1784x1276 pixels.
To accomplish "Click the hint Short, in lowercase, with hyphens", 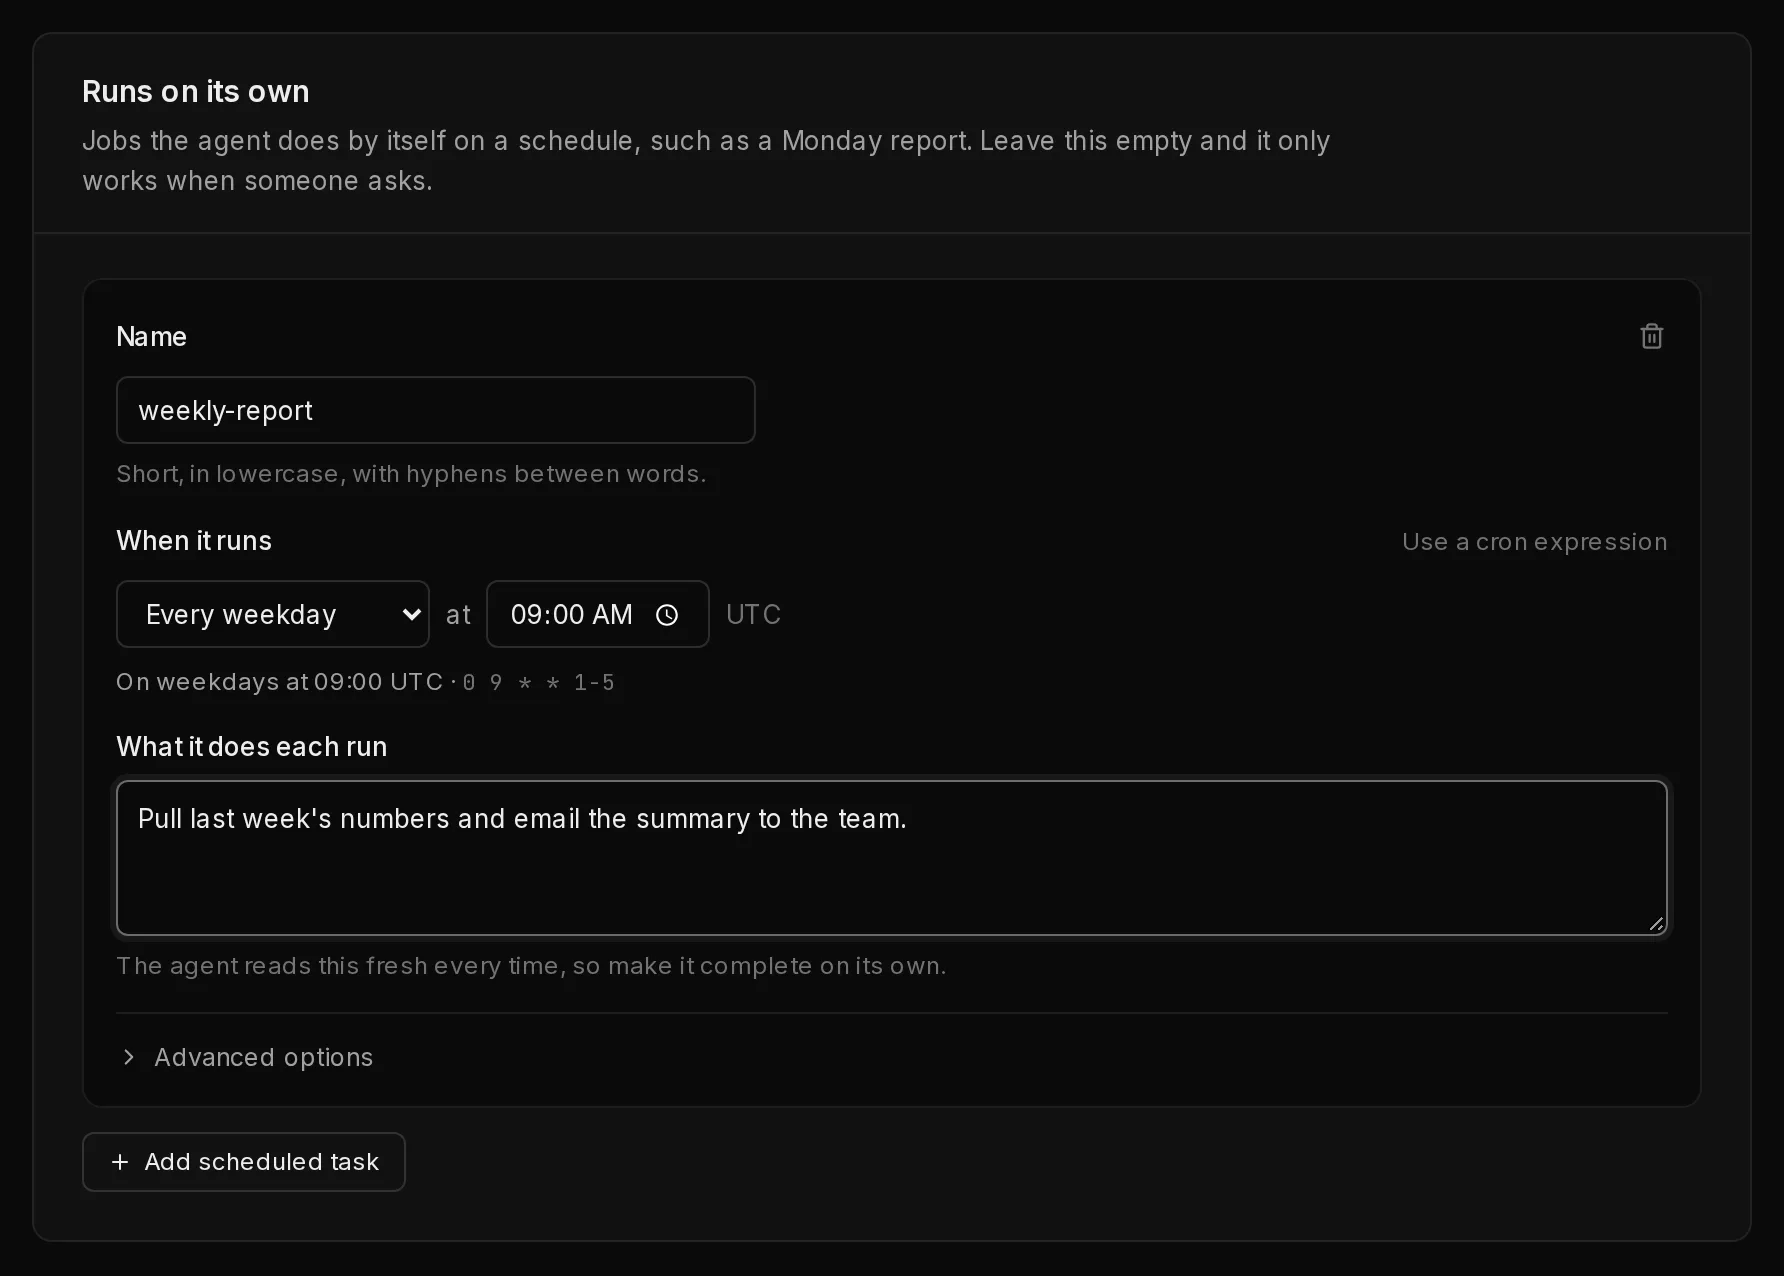I will click(x=411, y=474).
